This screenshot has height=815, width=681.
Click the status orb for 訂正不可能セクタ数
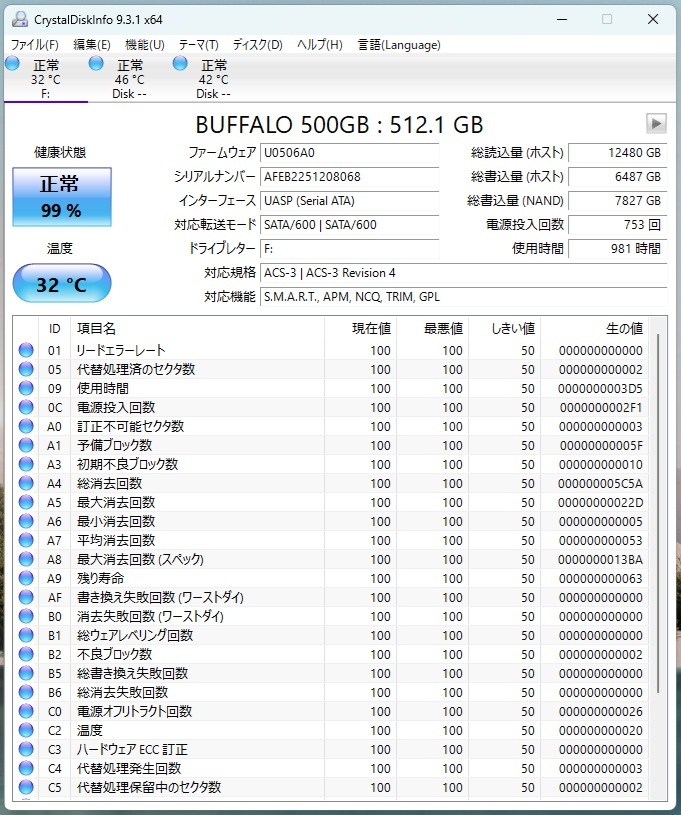26,426
